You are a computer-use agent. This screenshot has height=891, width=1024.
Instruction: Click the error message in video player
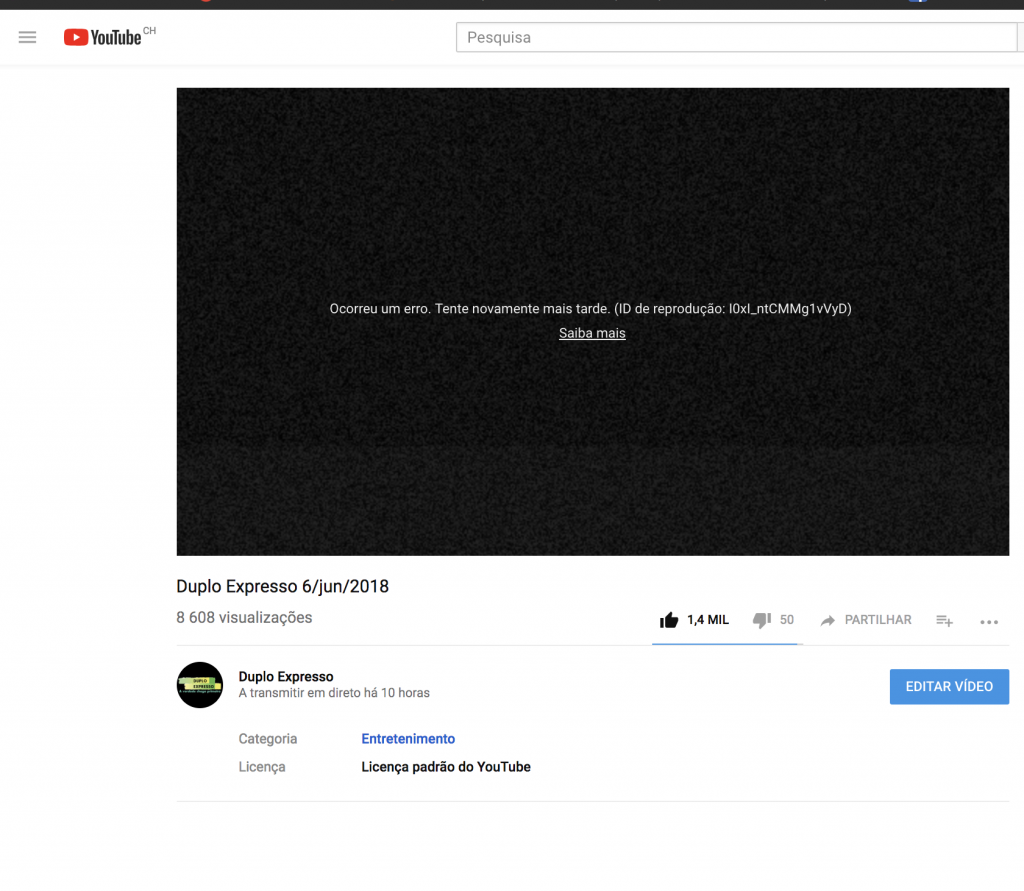[x=590, y=309]
